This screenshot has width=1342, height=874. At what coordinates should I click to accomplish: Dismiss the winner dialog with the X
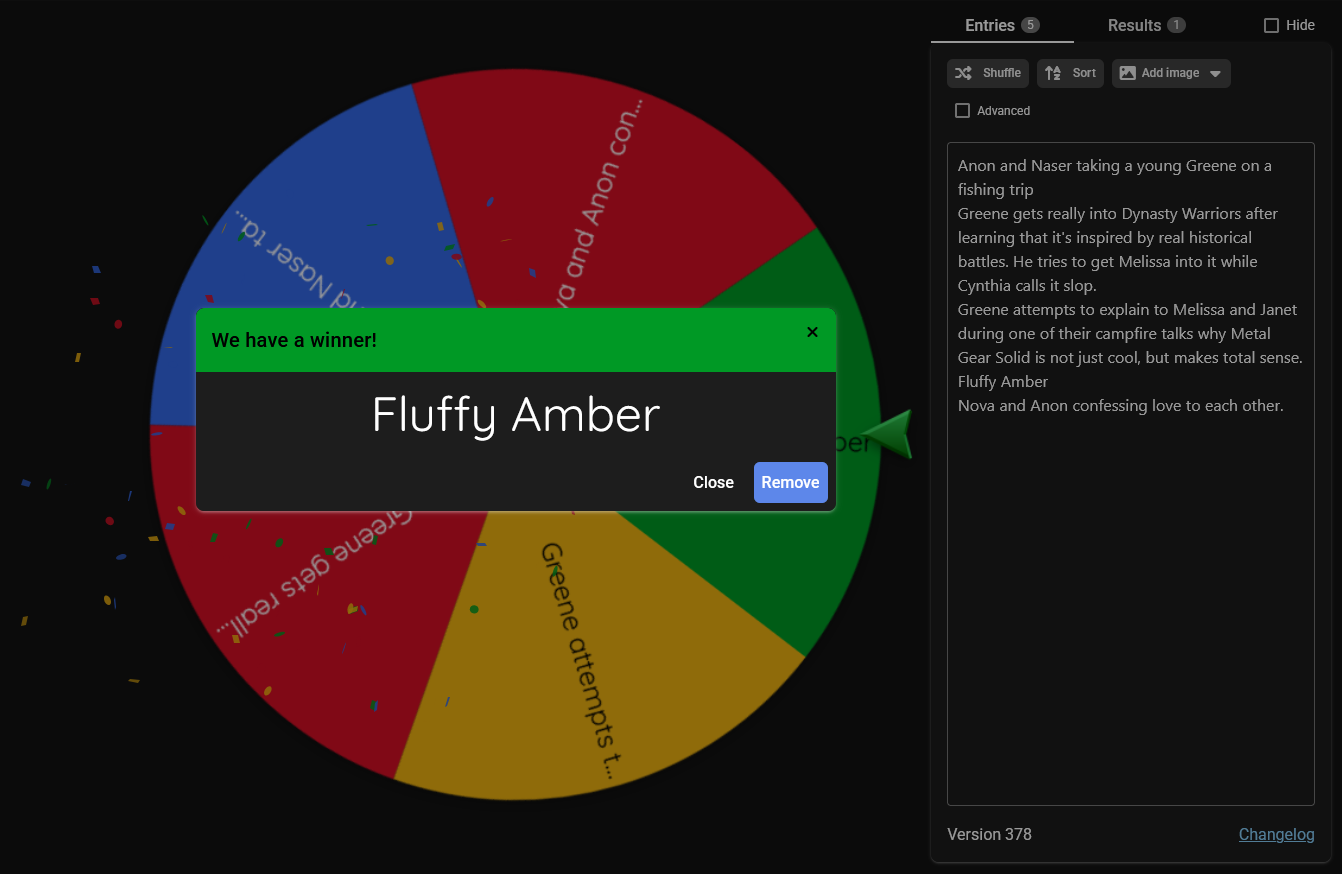[812, 332]
